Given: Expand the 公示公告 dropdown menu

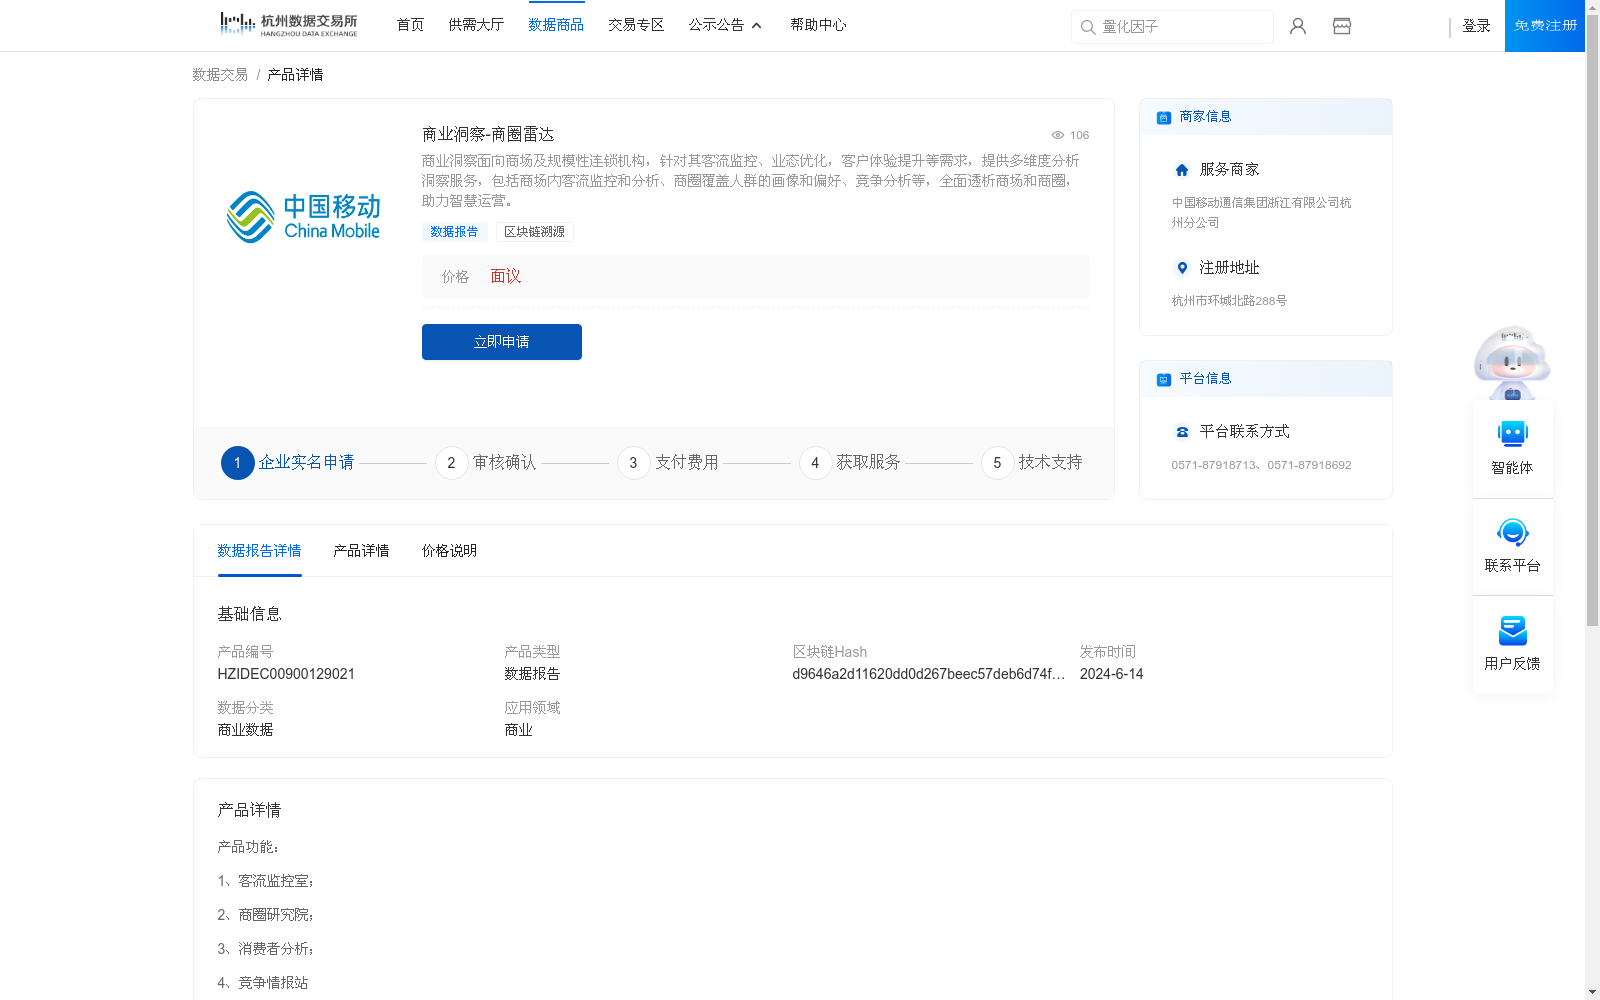Looking at the screenshot, I should [x=725, y=25].
